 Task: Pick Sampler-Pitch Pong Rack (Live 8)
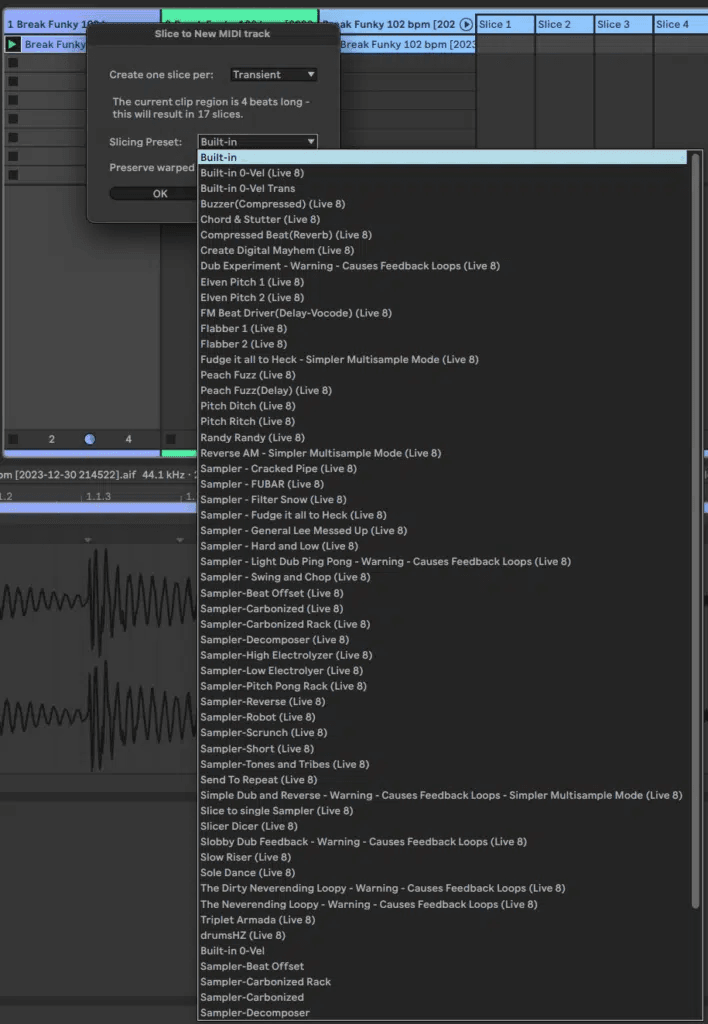tap(443, 686)
